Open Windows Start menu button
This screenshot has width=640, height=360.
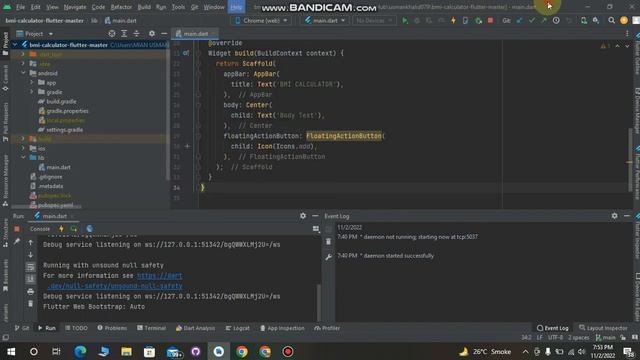11,351
